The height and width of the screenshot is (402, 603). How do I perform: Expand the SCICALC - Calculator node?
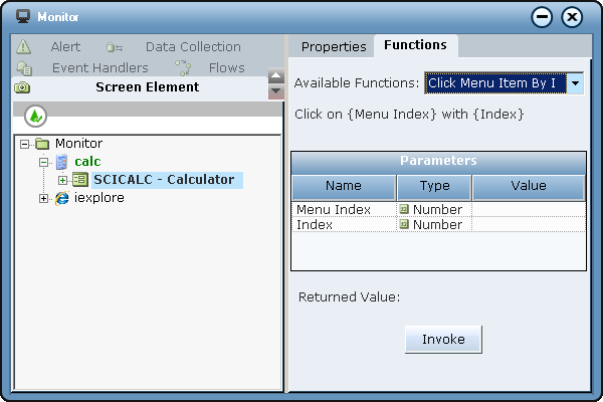pos(62,180)
